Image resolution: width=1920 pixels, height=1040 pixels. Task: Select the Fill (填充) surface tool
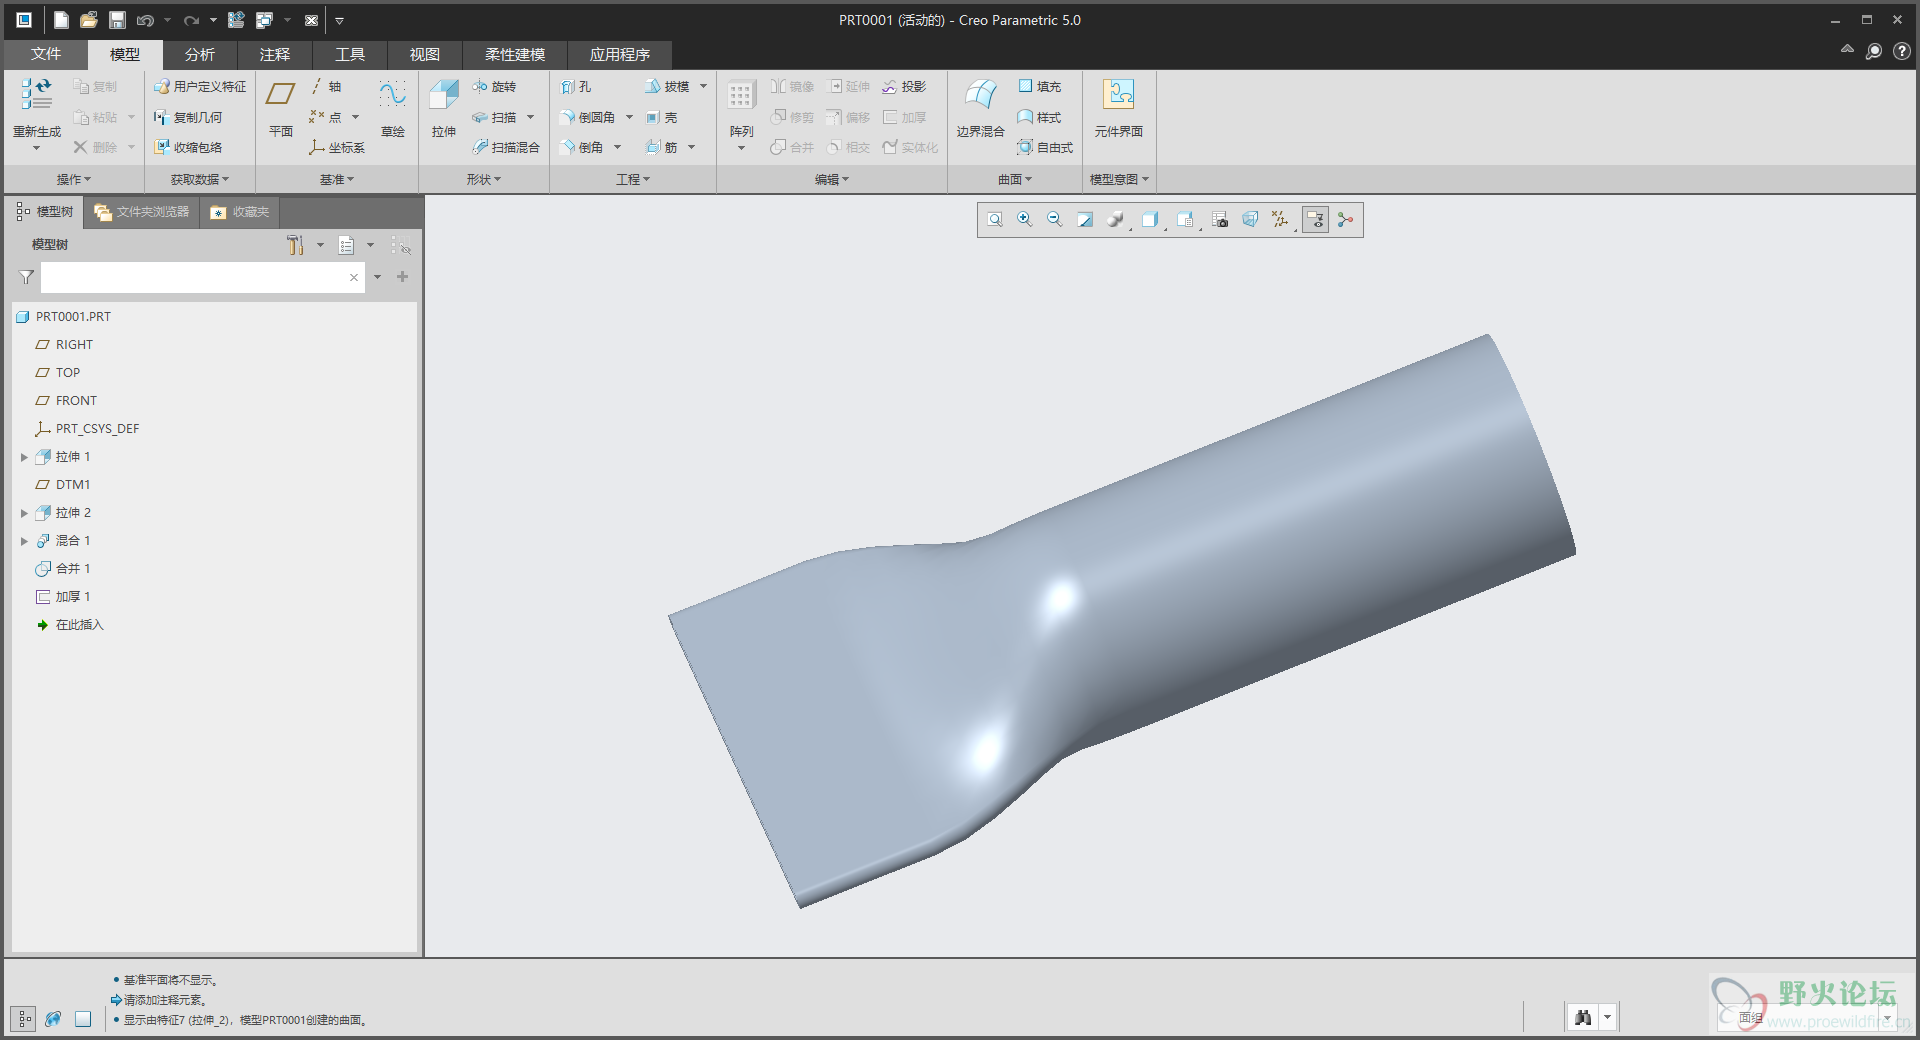[1040, 87]
